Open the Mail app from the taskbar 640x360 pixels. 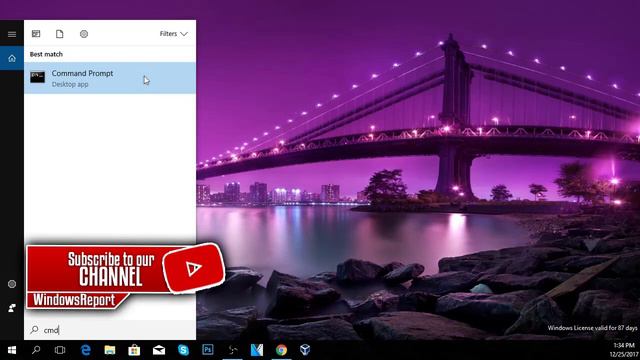(159, 350)
